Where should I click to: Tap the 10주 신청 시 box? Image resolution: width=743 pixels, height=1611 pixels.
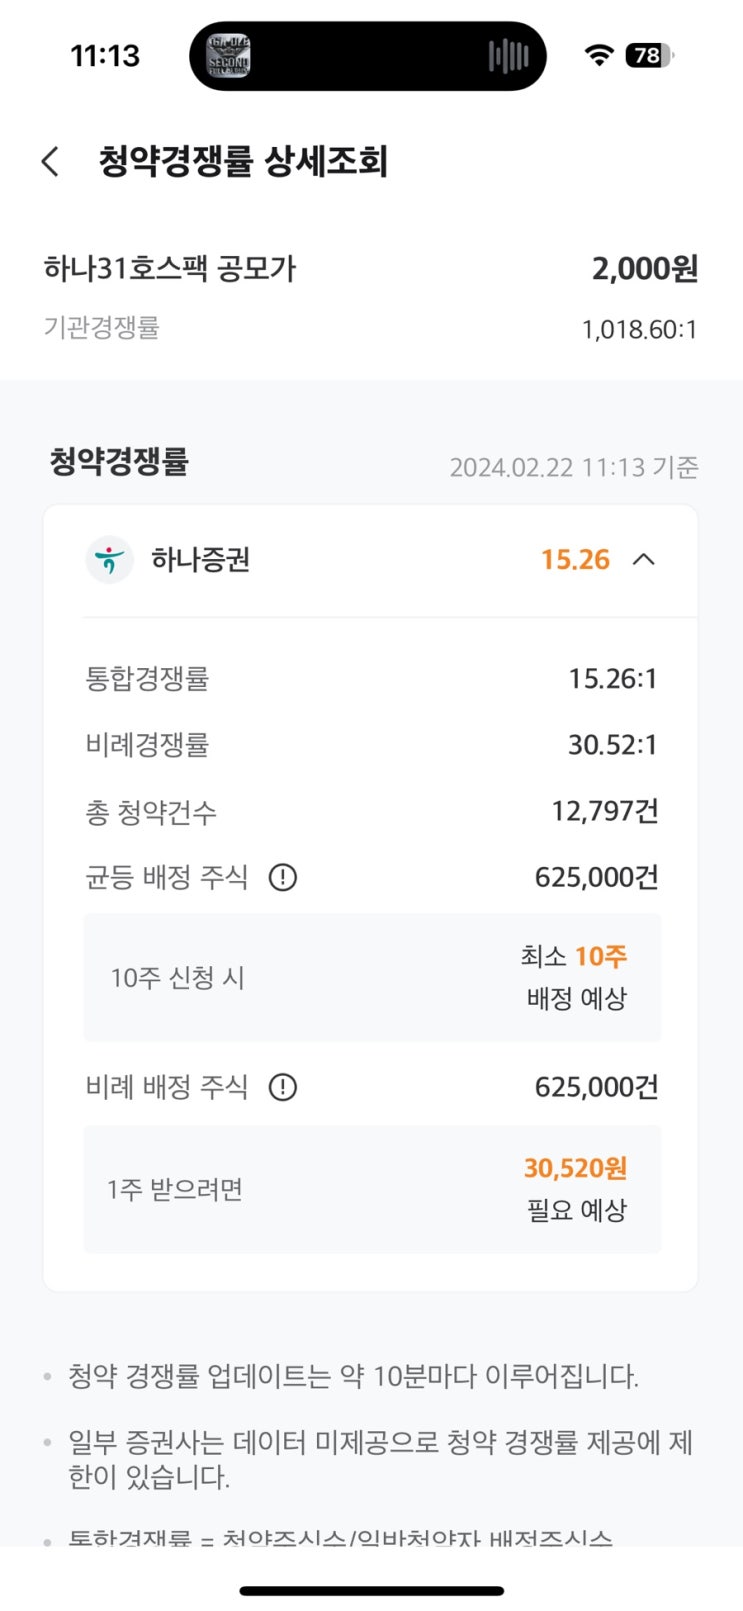coord(372,977)
